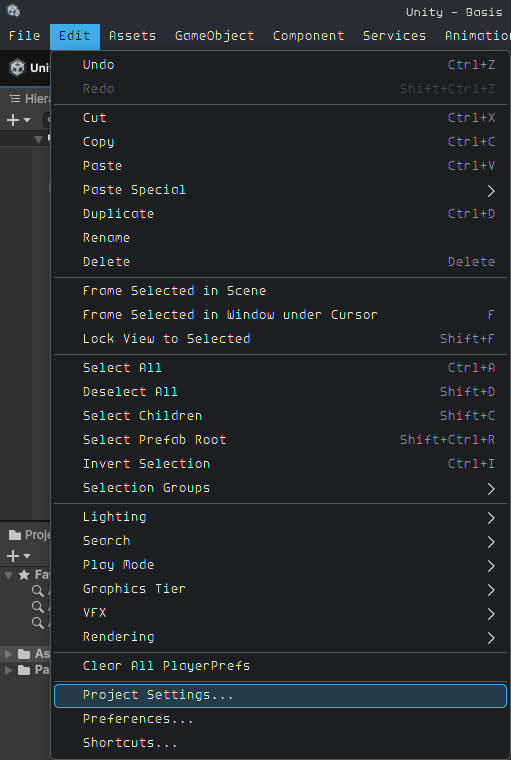
Task: Collapse the Favorites tree triangle
Action: click(9, 575)
